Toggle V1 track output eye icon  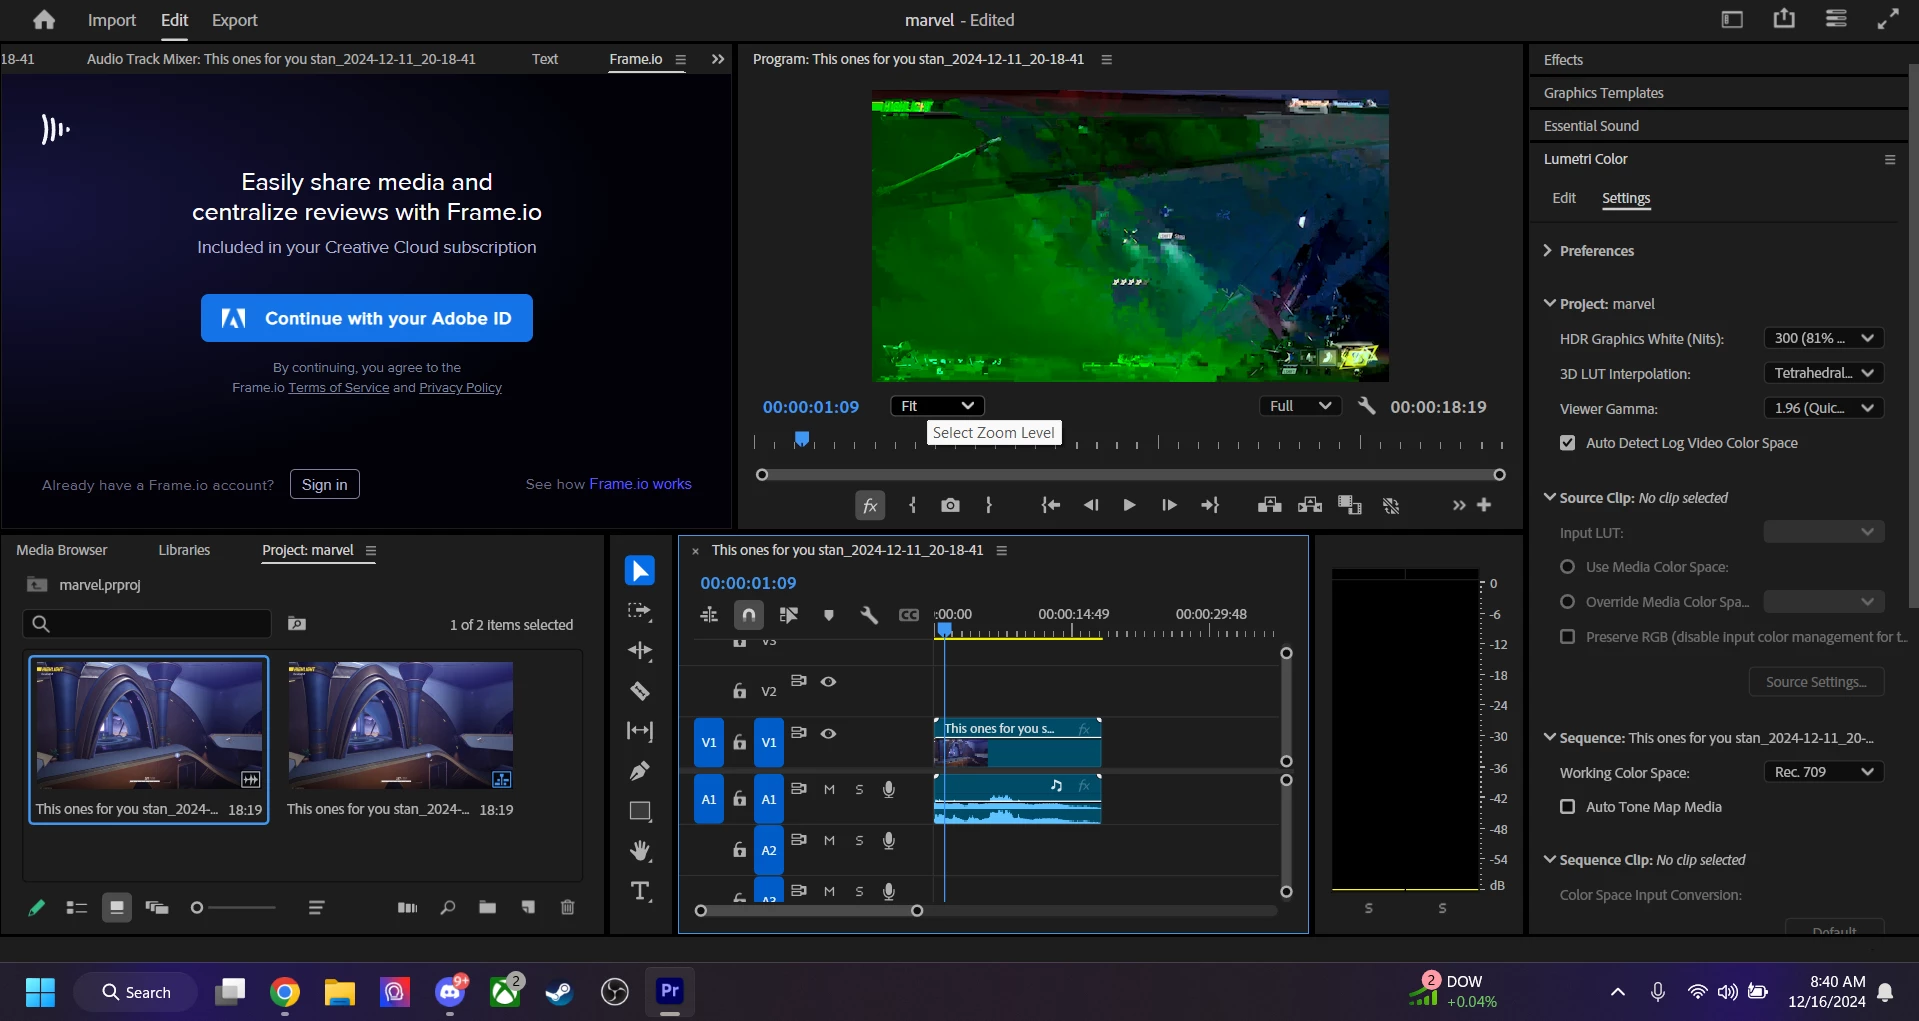tap(828, 733)
